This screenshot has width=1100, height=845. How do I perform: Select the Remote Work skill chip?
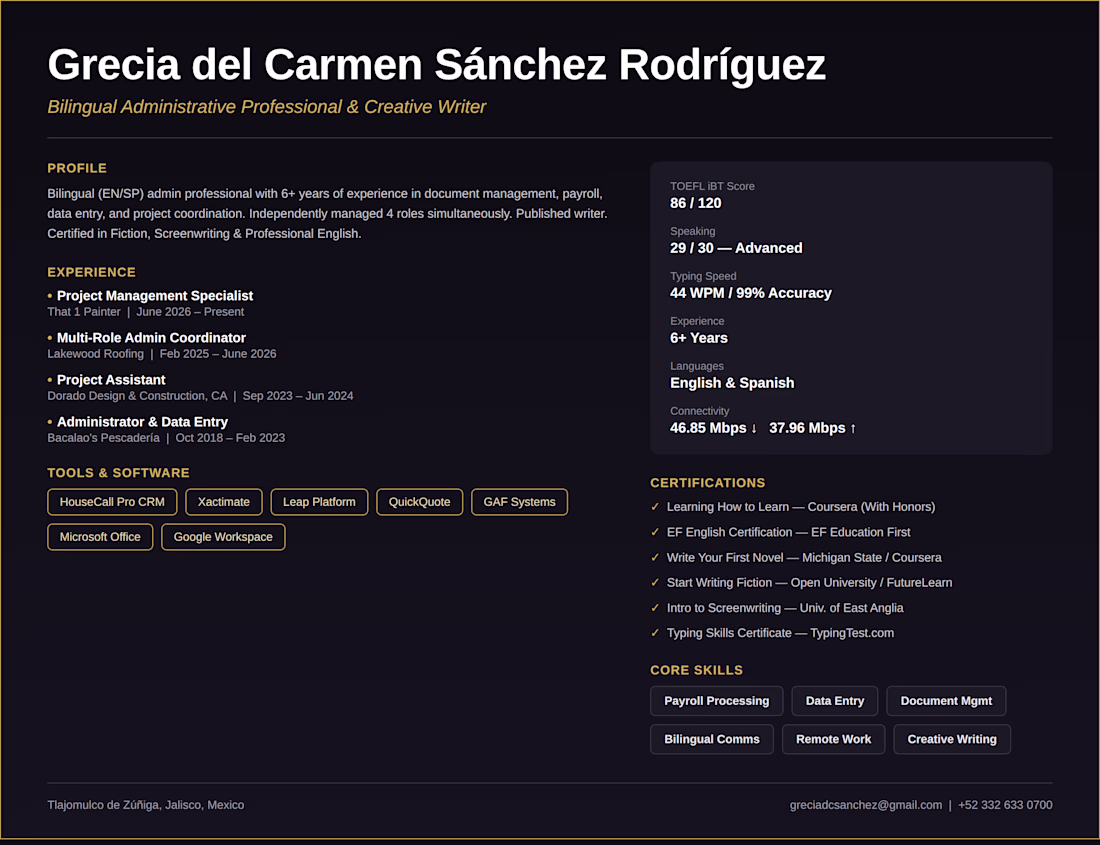click(833, 739)
